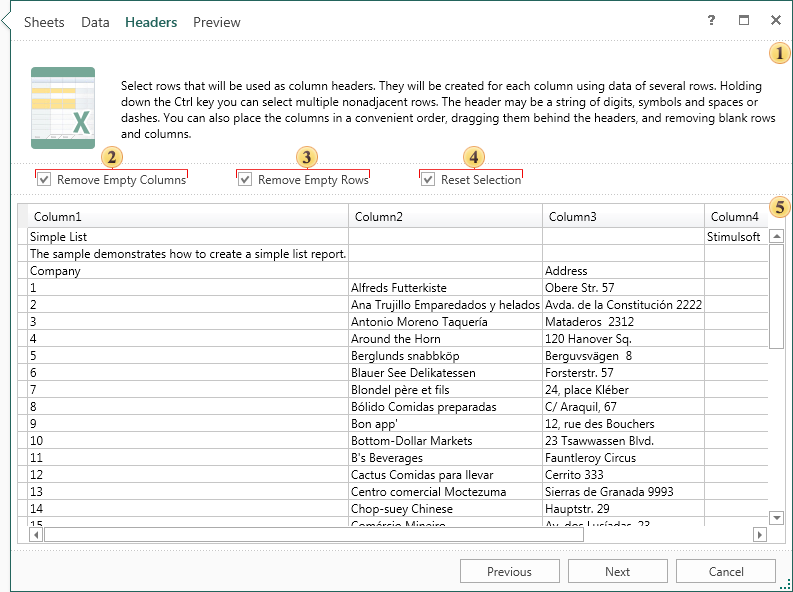Toggle Remove Empty Columns checkbox
The image size is (793, 592).
click(x=44, y=180)
